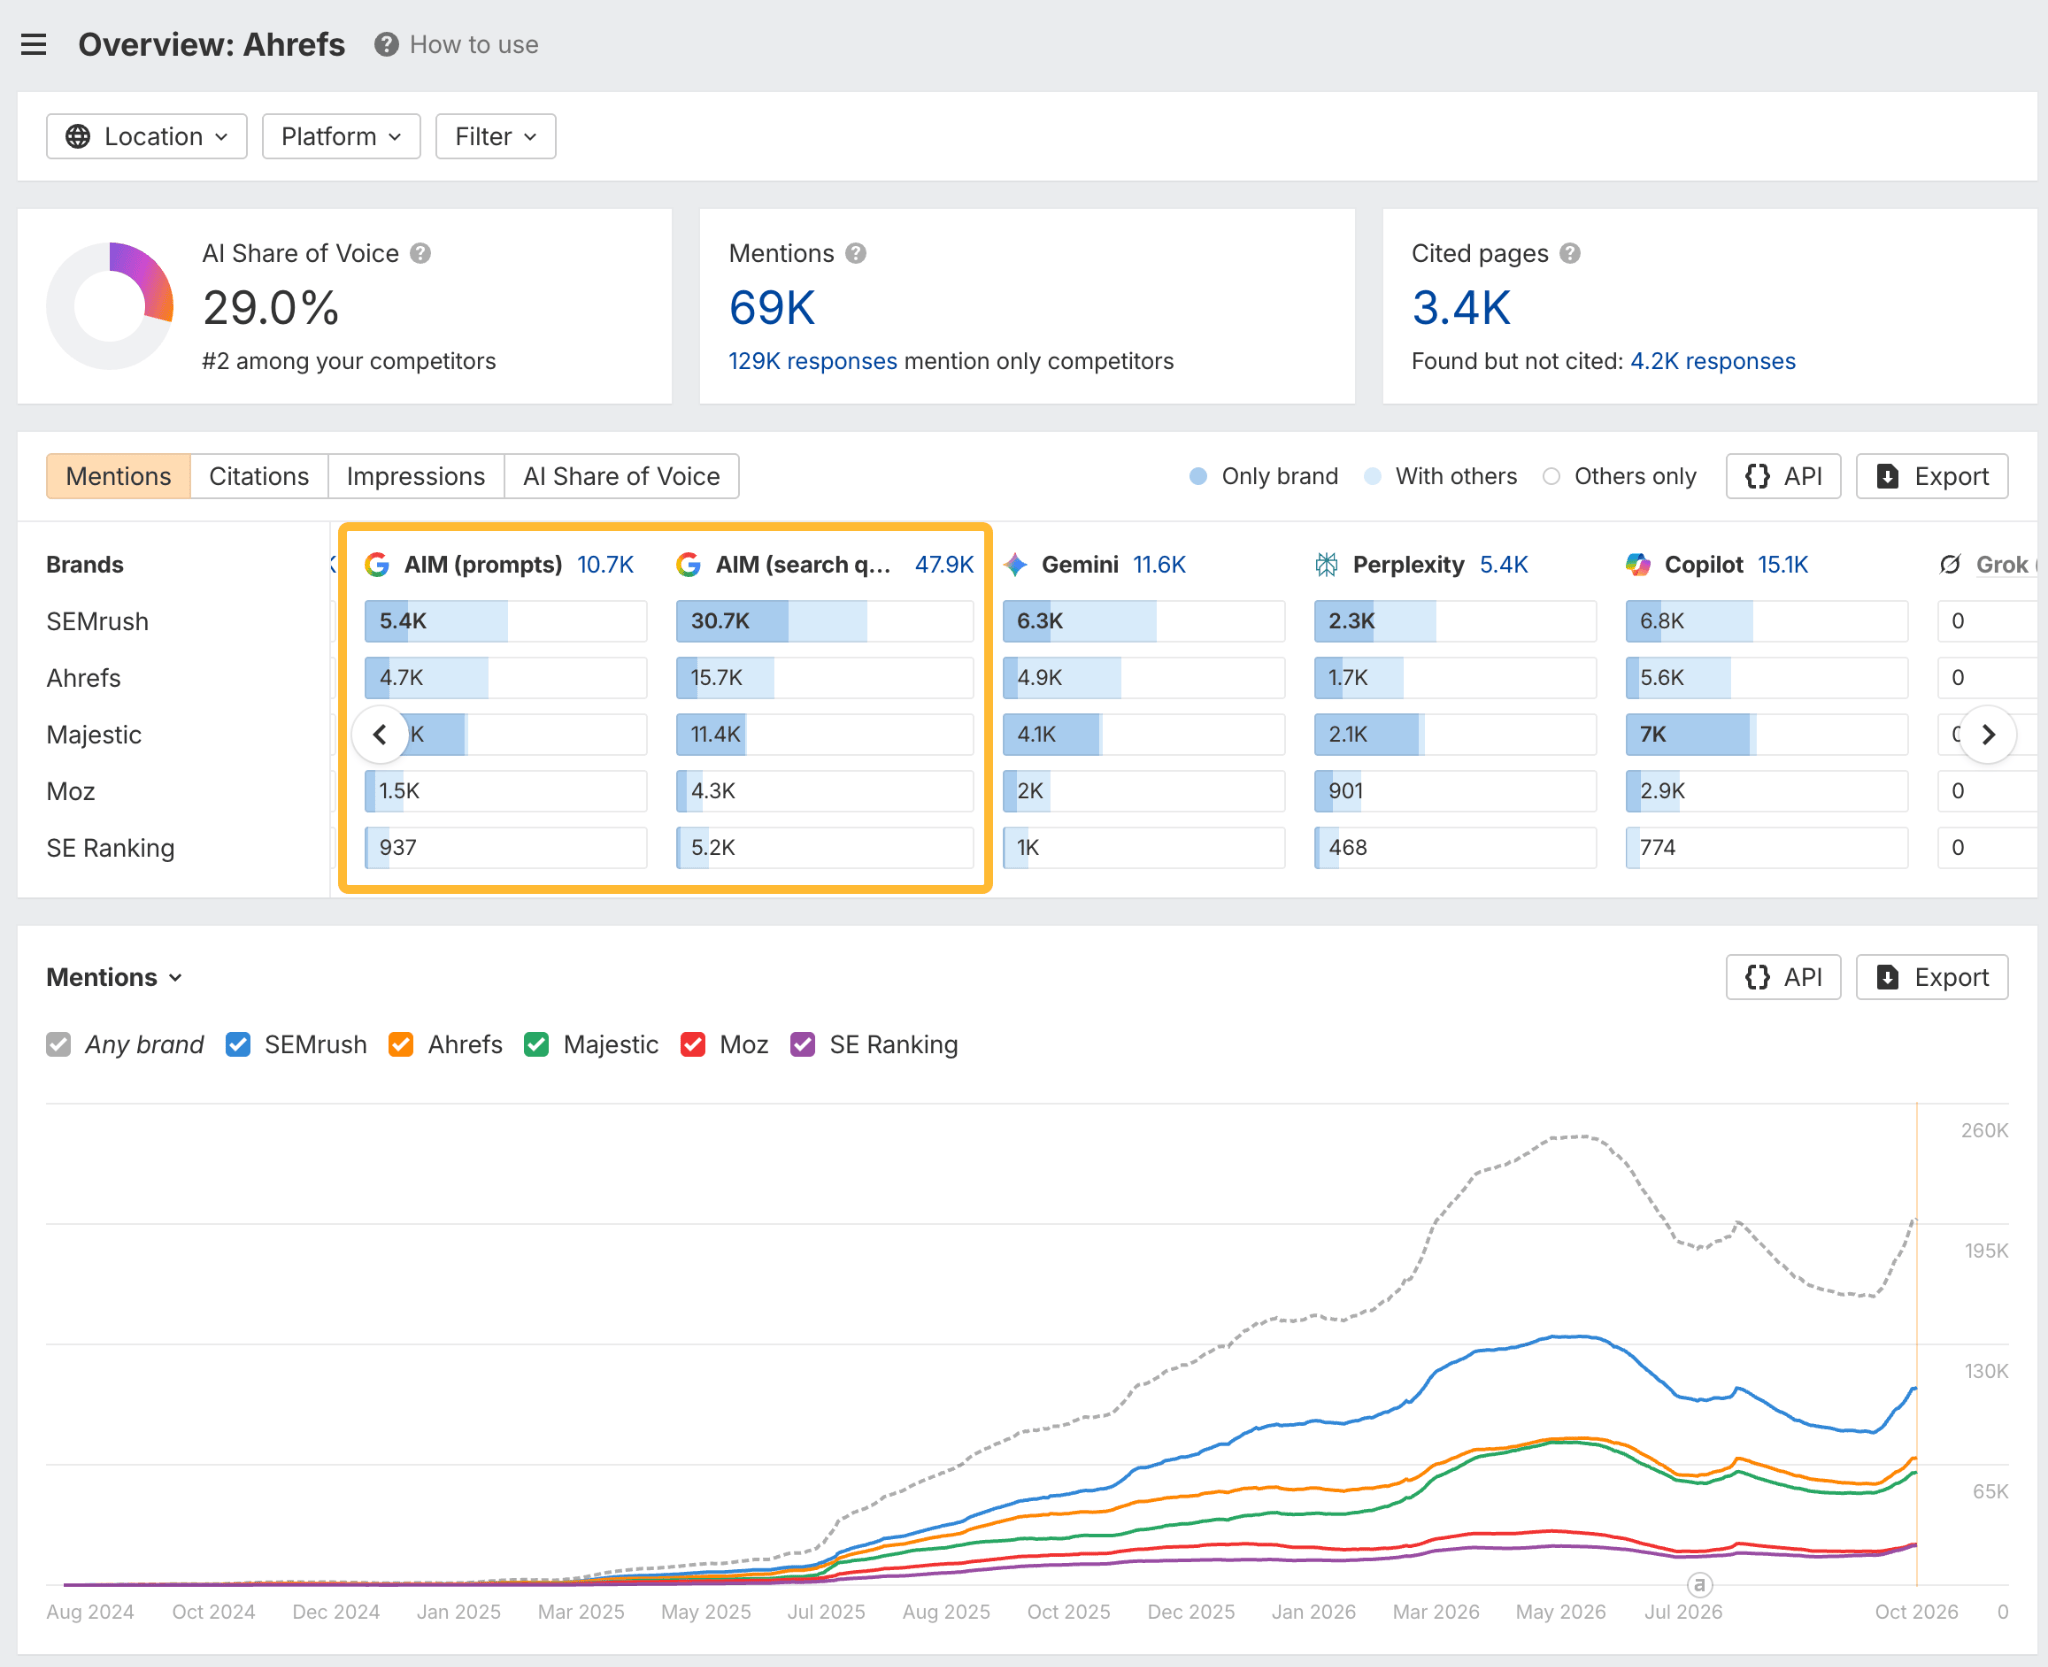
Task: Click the AI Share of Voice info icon
Action: [421, 254]
